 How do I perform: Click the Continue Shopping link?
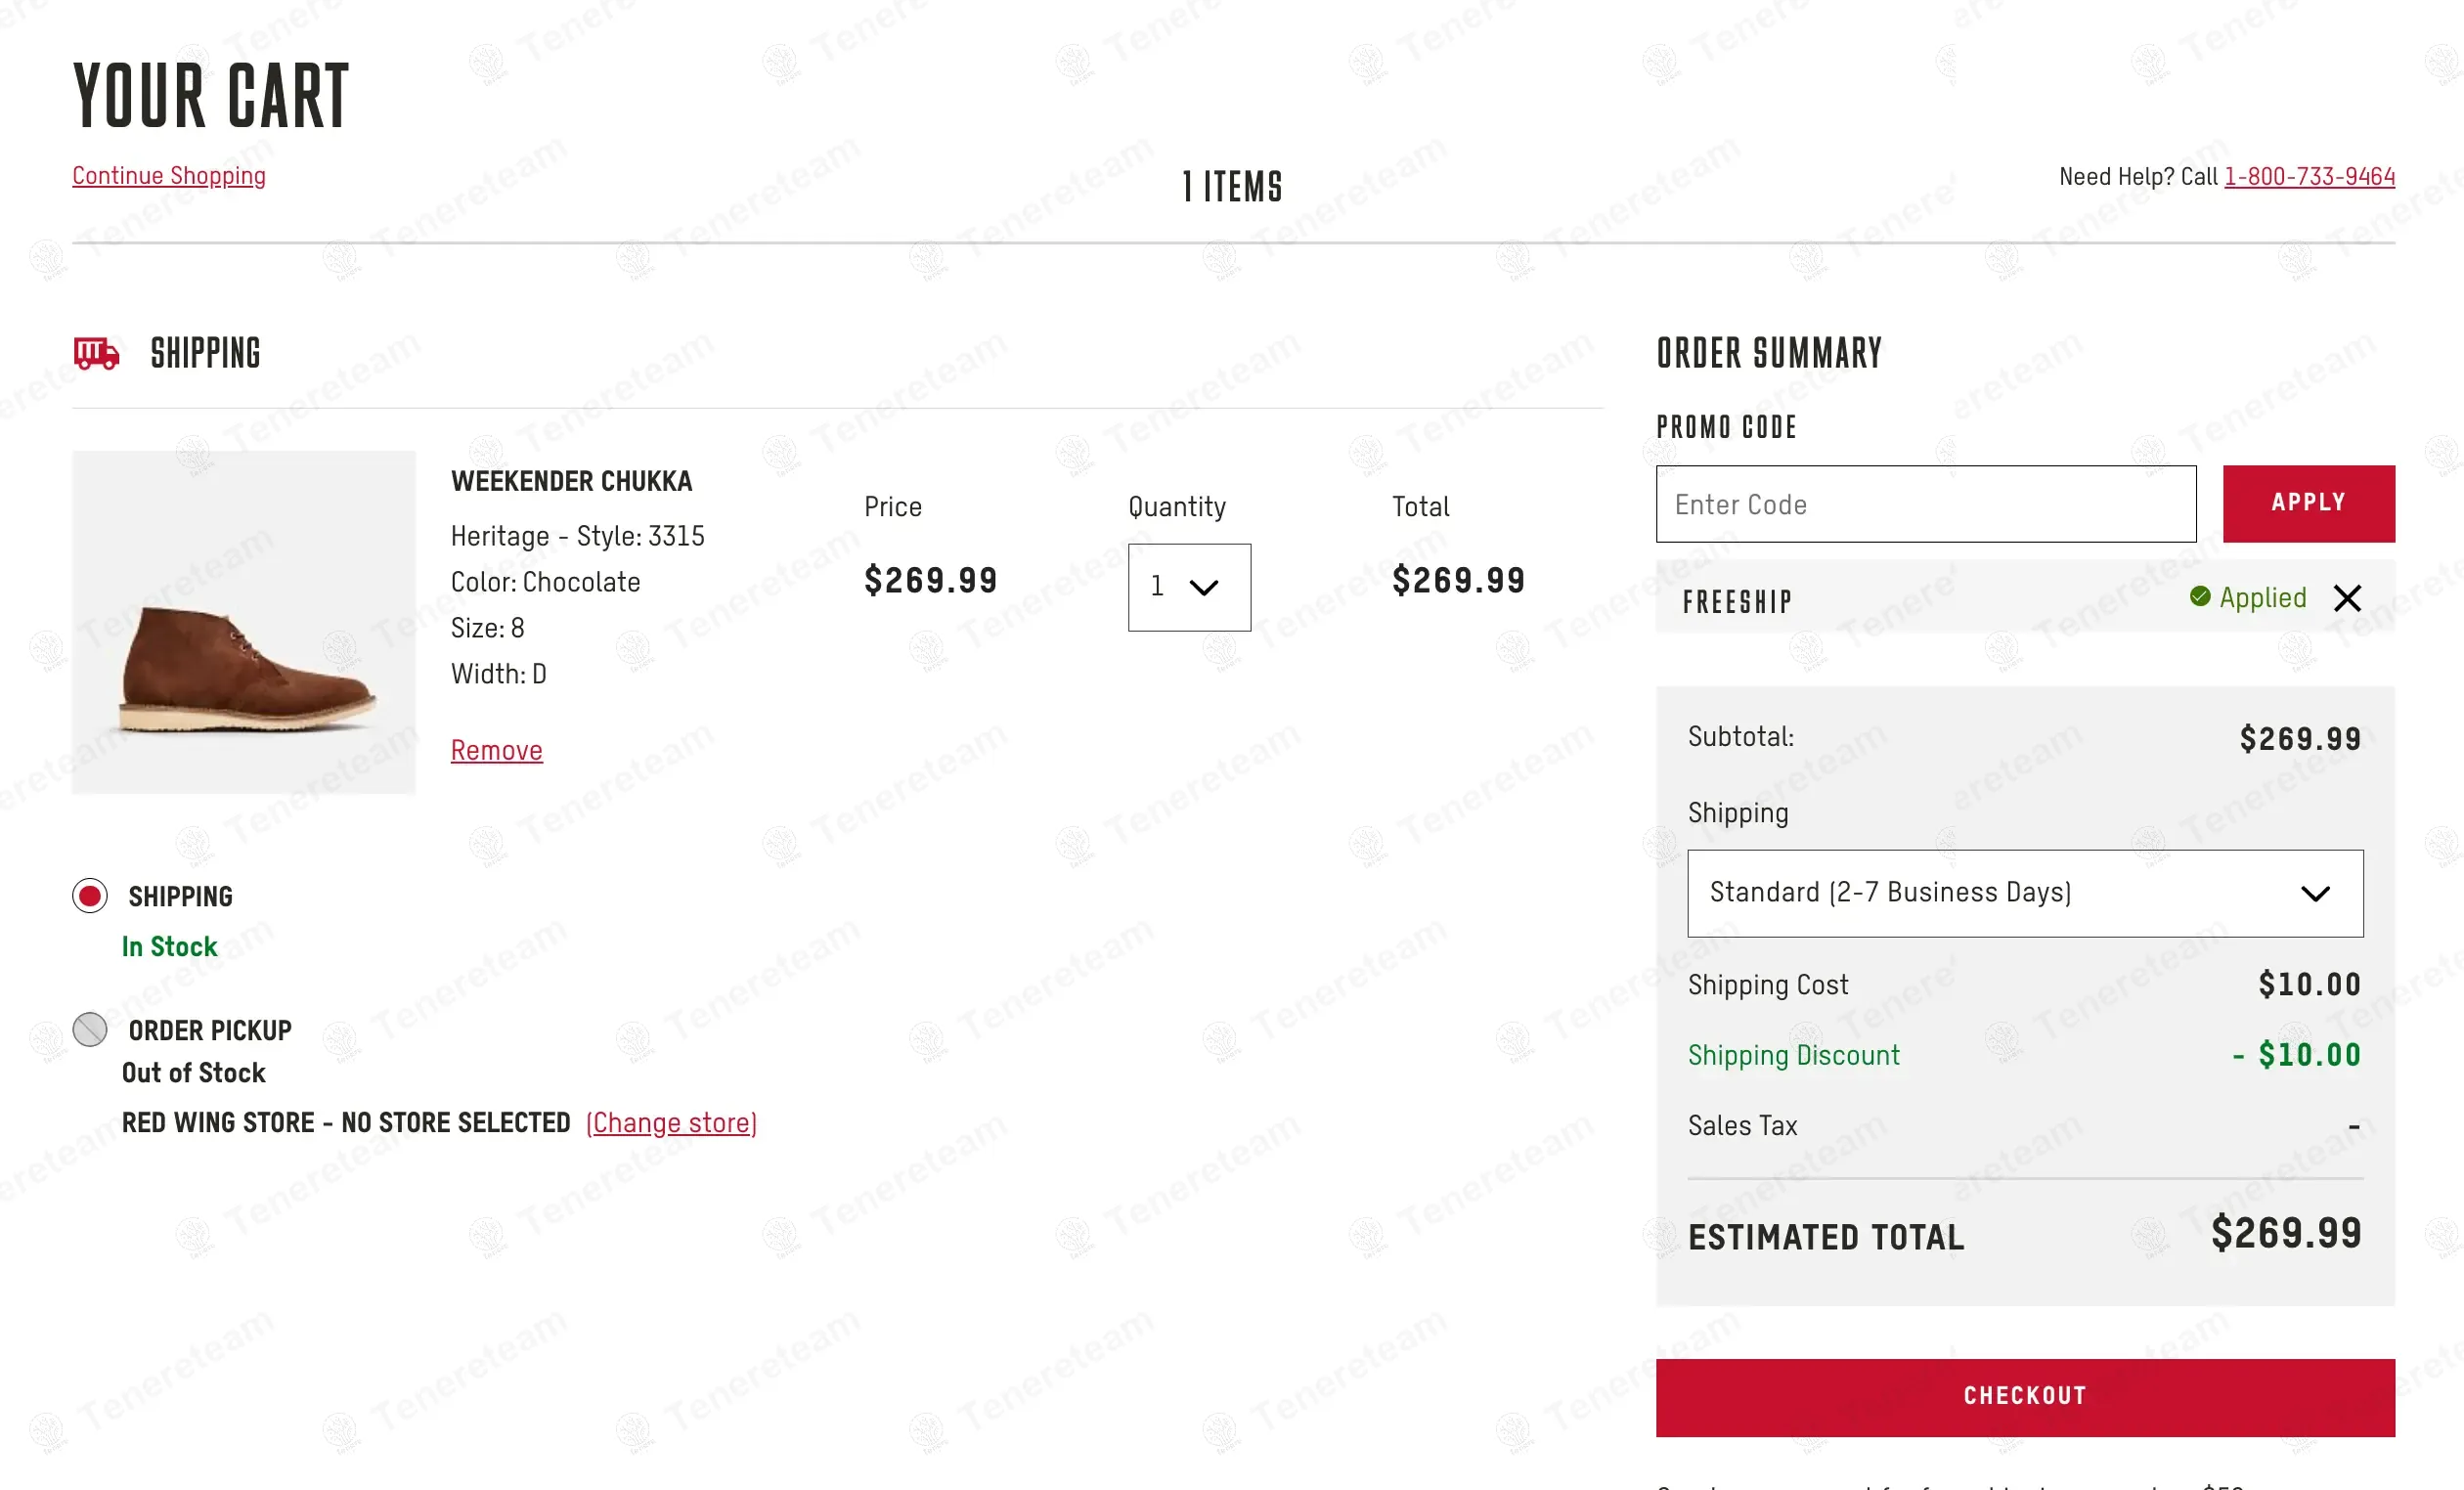tap(169, 176)
